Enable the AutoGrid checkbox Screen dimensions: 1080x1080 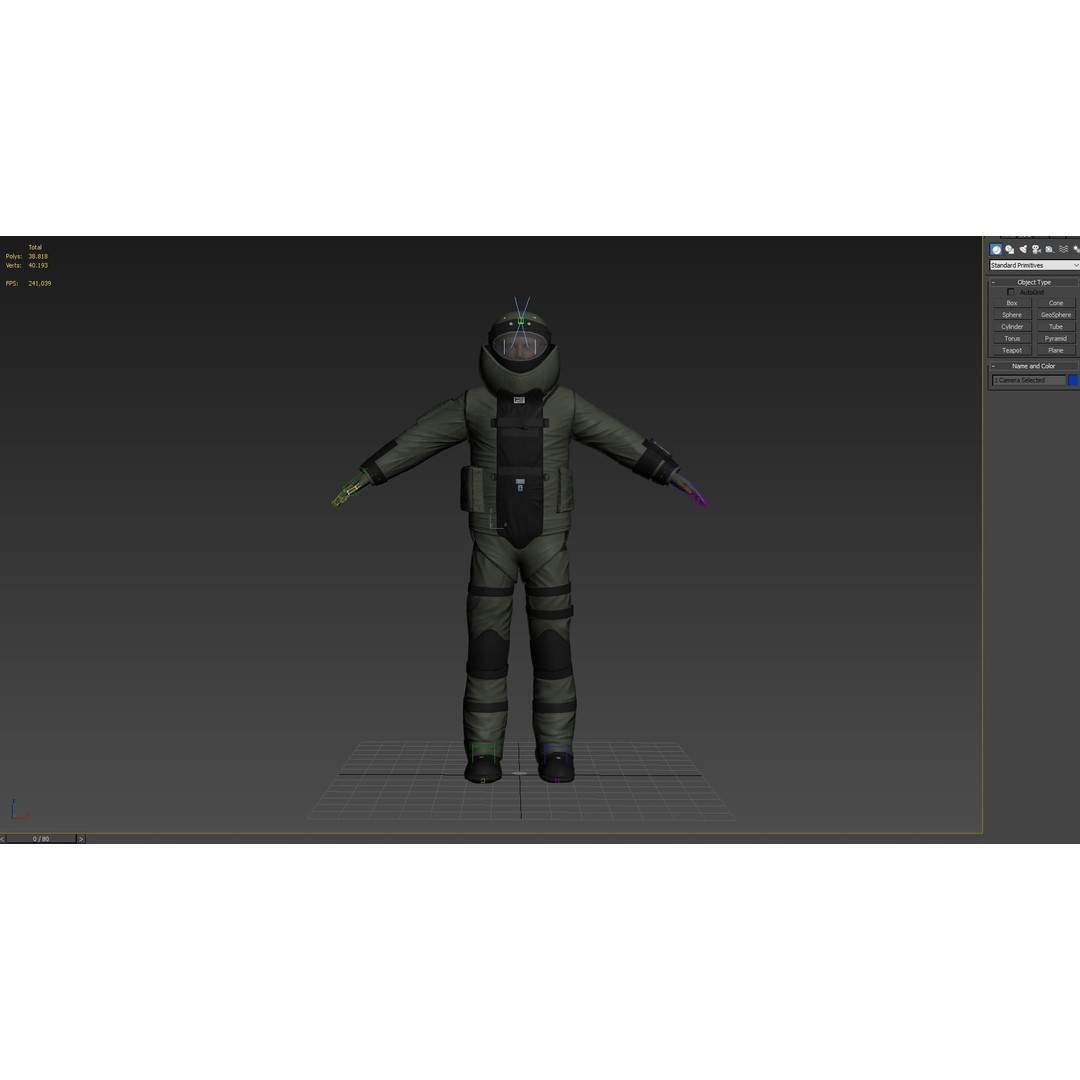click(1011, 292)
